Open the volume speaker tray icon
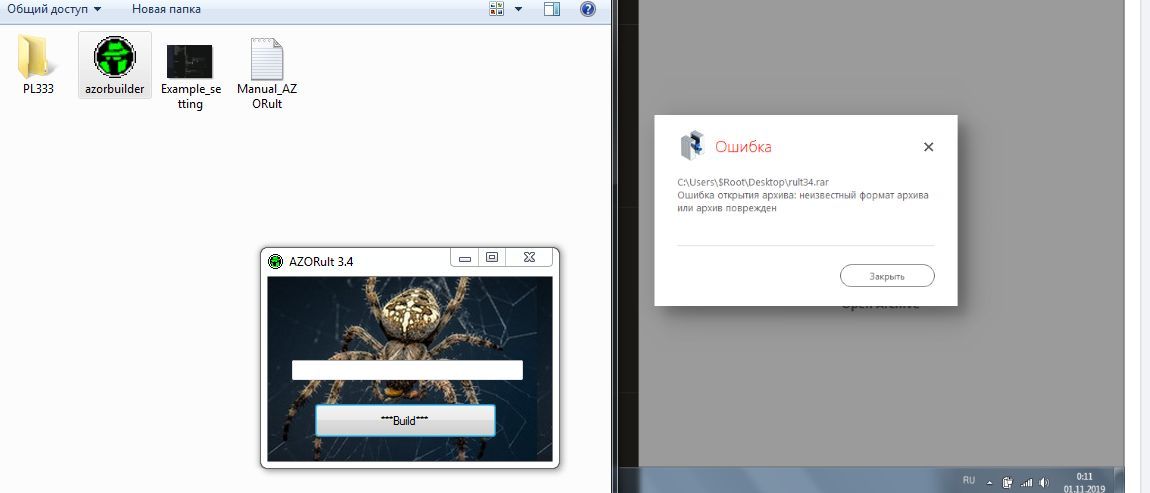 click(1044, 482)
